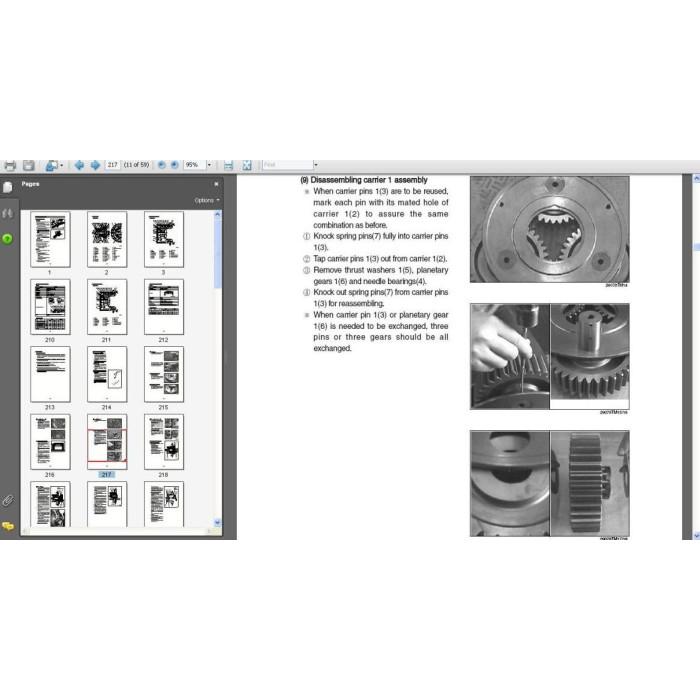700x700 pixels.
Task: Open the search binoculars icon in sidebar
Action: (x=8, y=214)
